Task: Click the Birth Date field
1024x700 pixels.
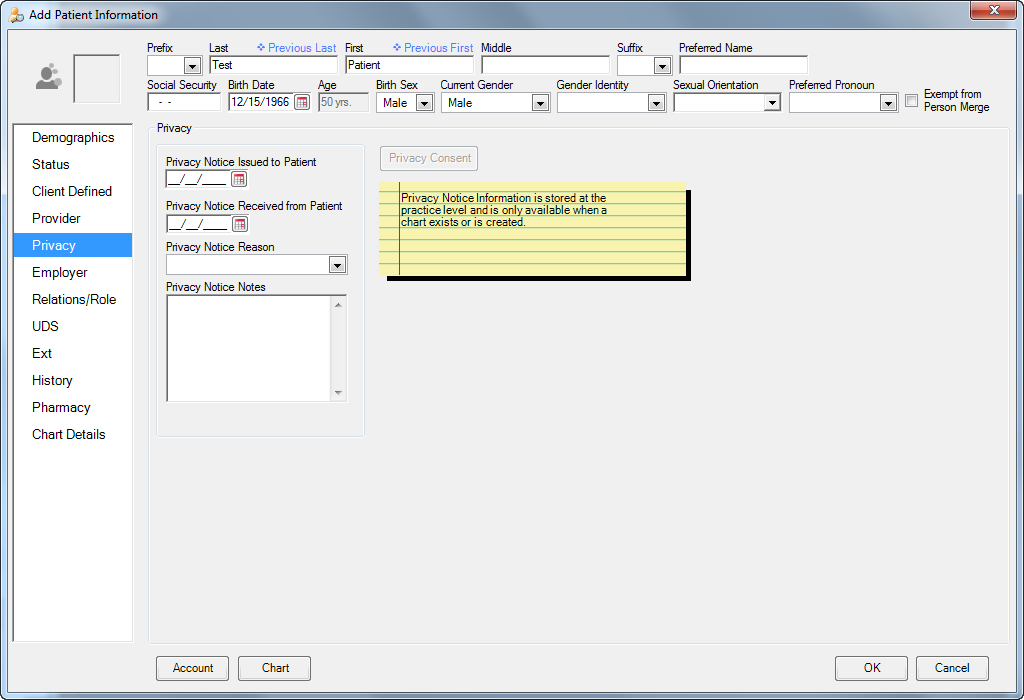Action: [x=261, y=103]
